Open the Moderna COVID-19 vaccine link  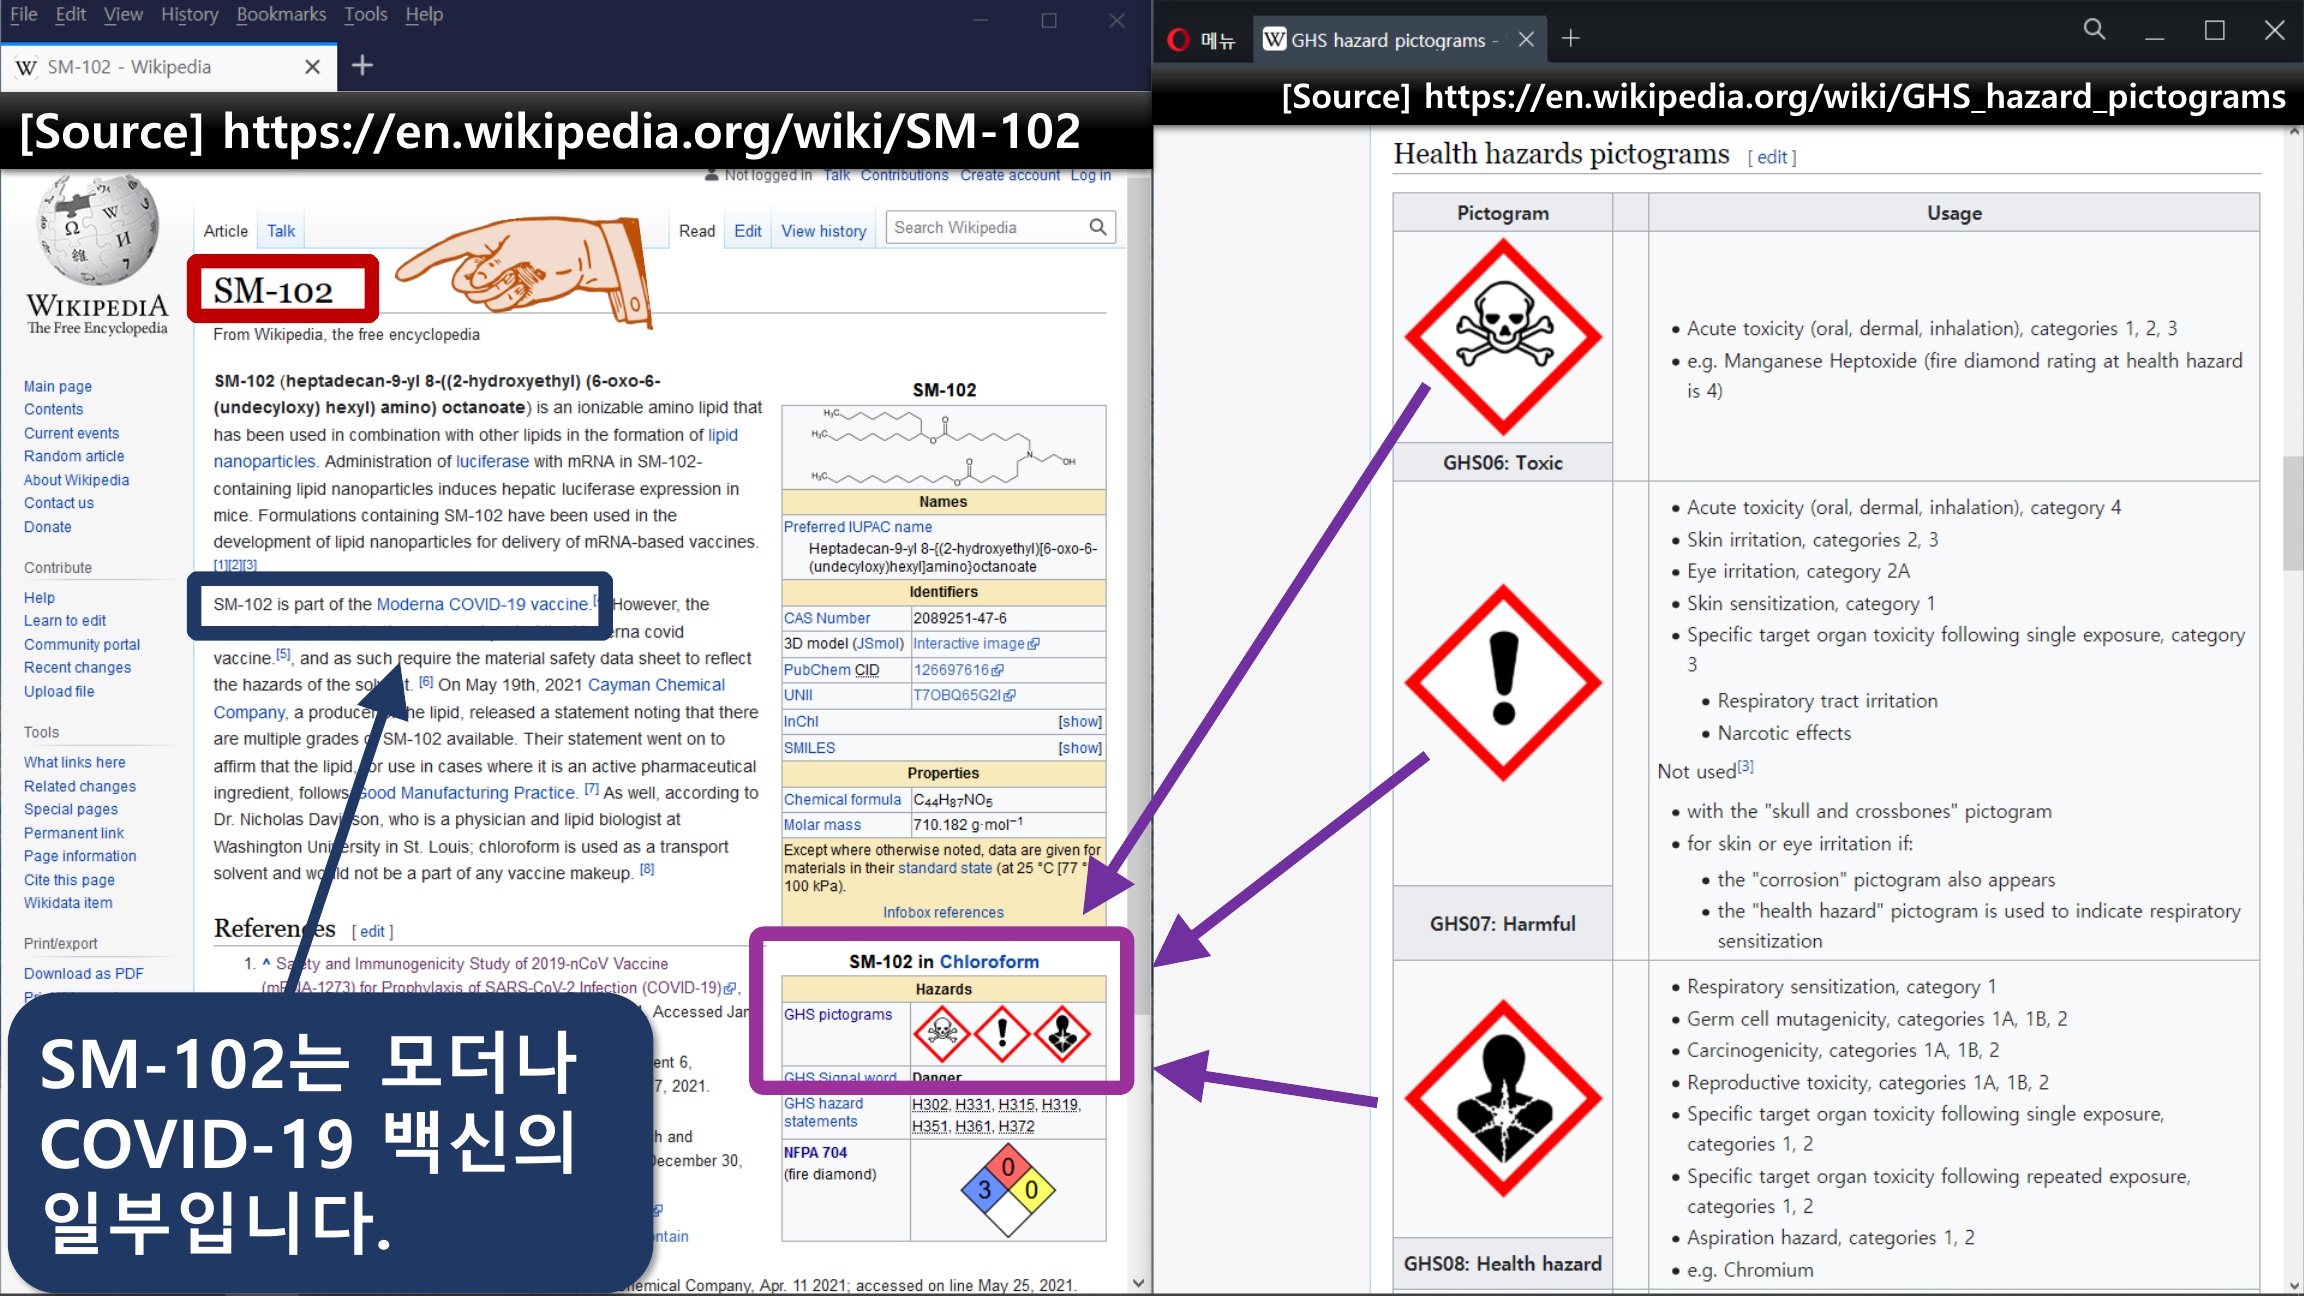tap(482, 604)
